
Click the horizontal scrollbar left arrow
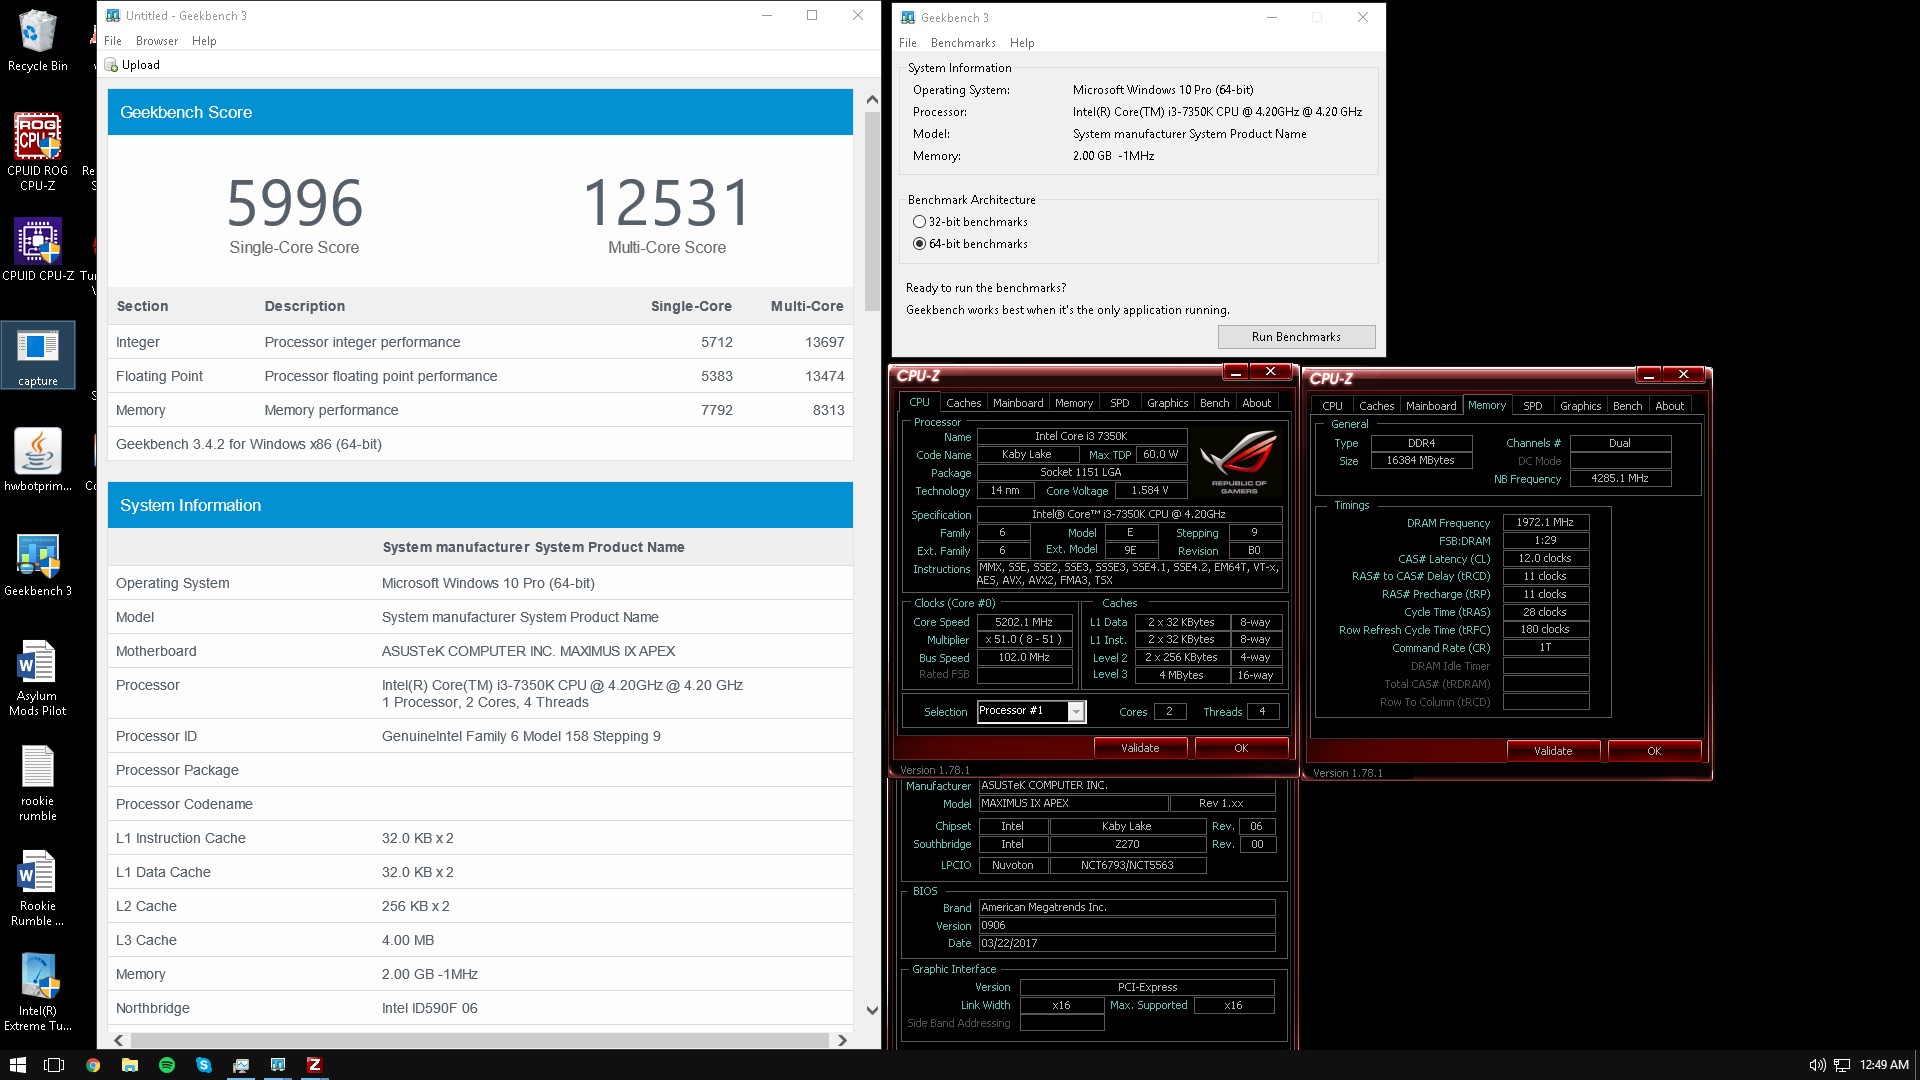(x=119, y=1040)
